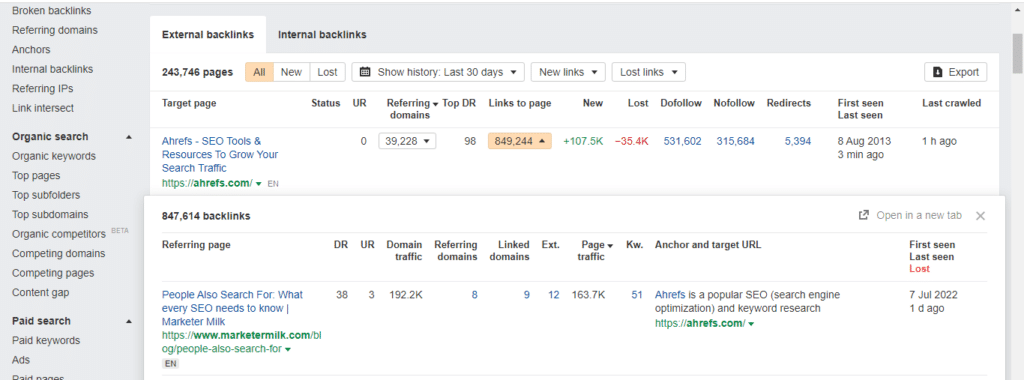Open the 12 external links value

point(554,295)
